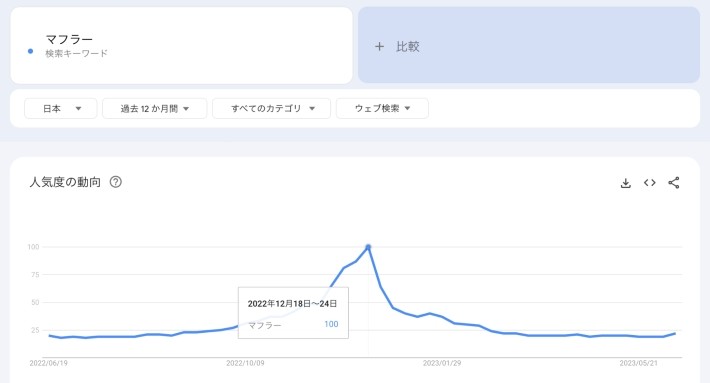The image size is (710, 383).
Task: Click the peak data point at 100
Action: tap(368, 247)
